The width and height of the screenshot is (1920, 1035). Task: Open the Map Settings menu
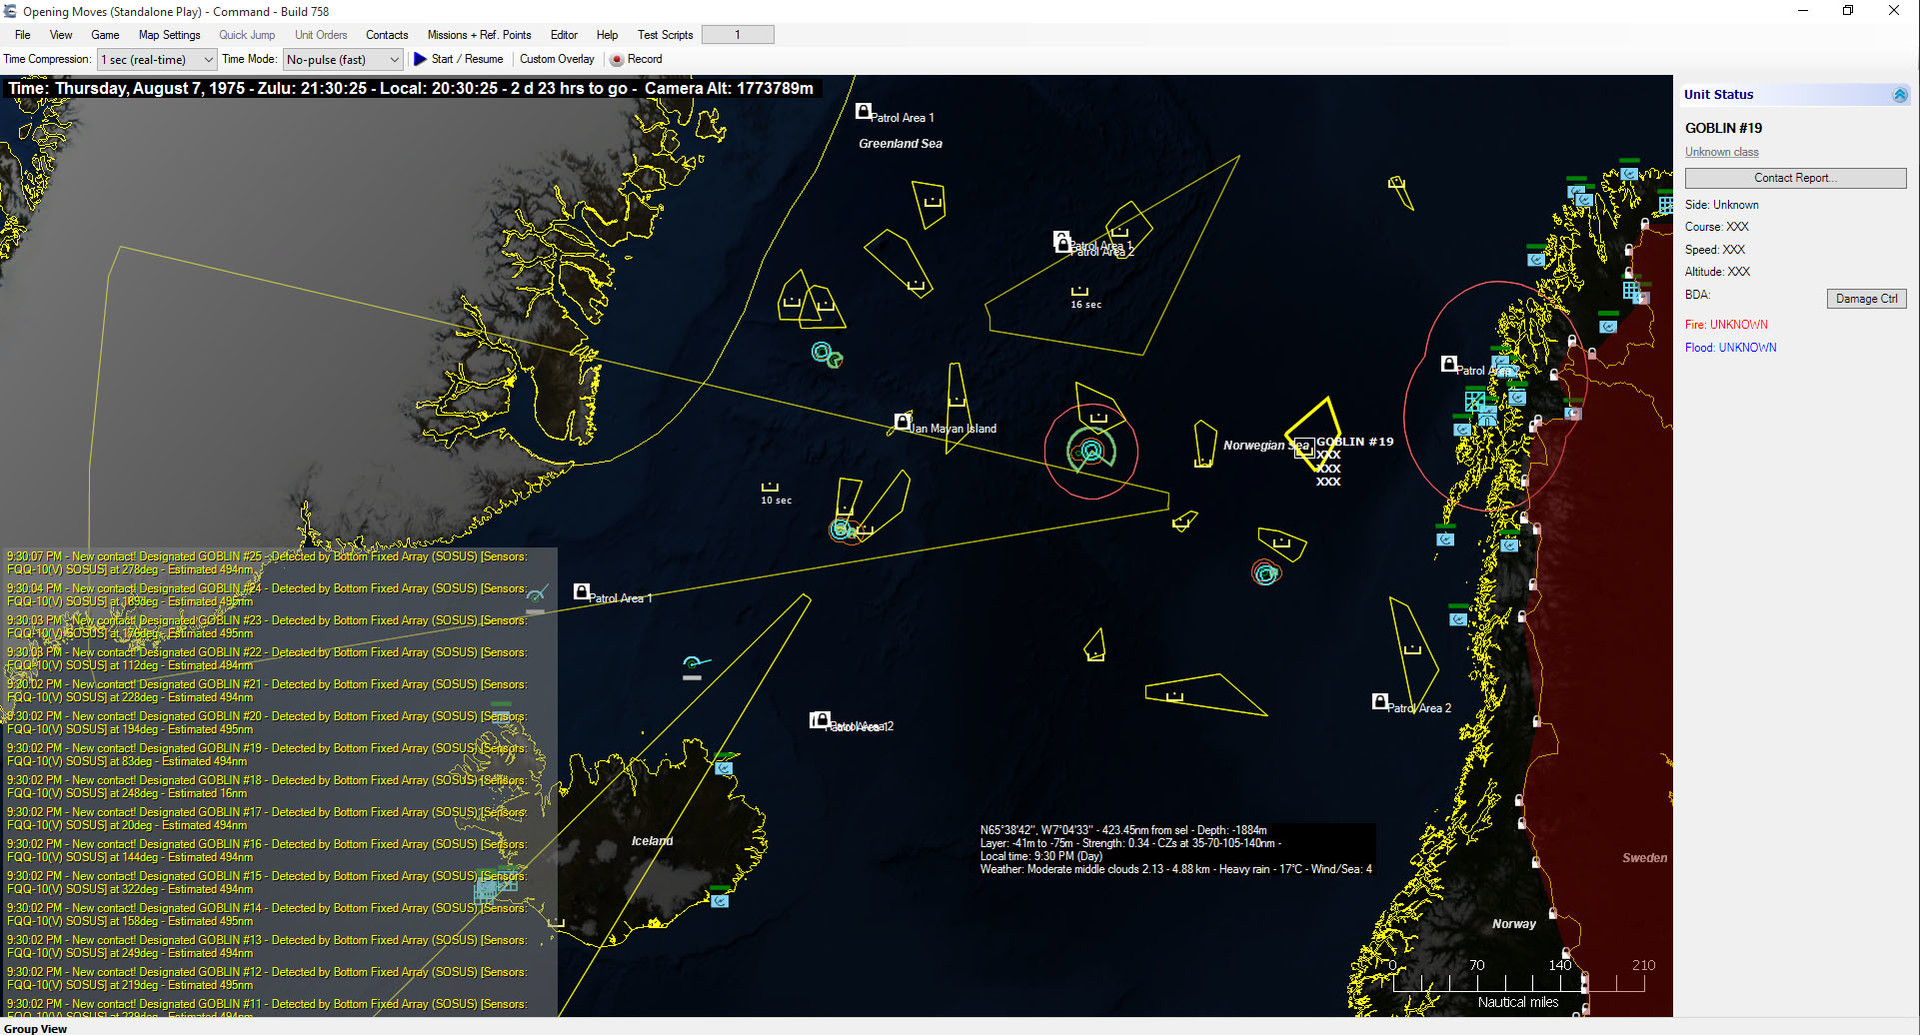coord(168,34)
